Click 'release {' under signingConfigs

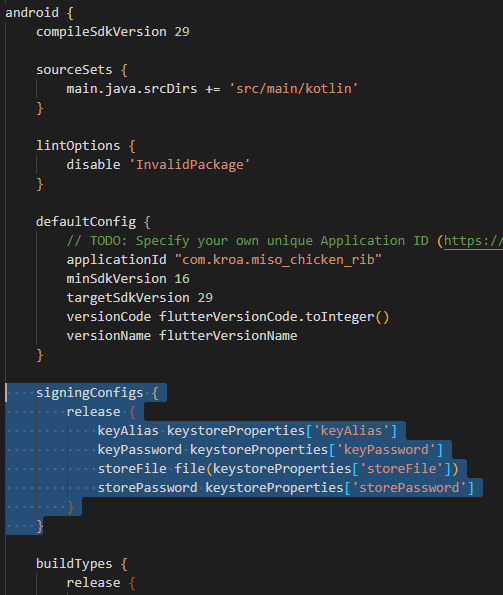(101, 412)
